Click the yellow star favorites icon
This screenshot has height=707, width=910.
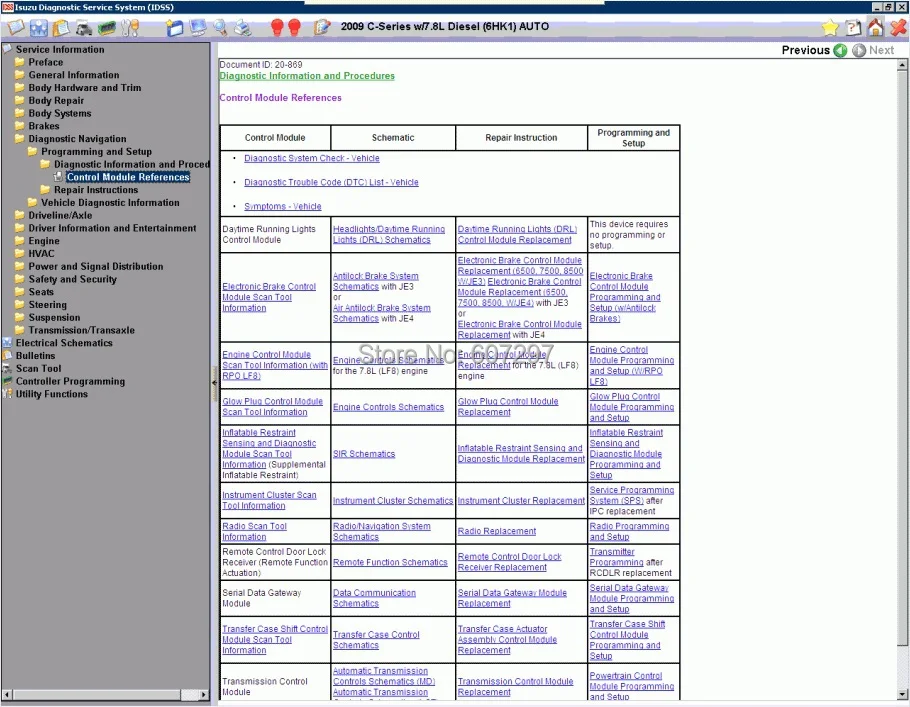coord(830,27)
